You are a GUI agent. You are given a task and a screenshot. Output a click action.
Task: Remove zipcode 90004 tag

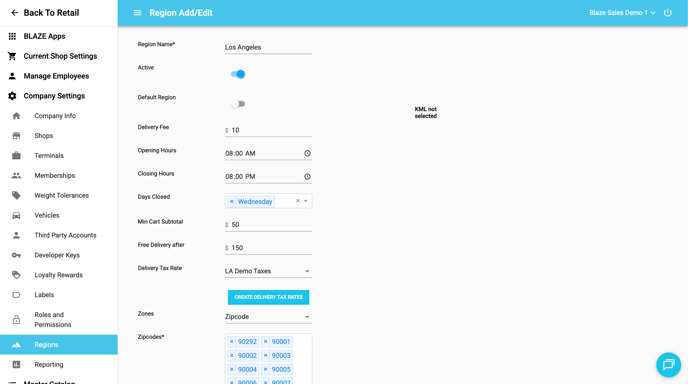tap(232, 370)
